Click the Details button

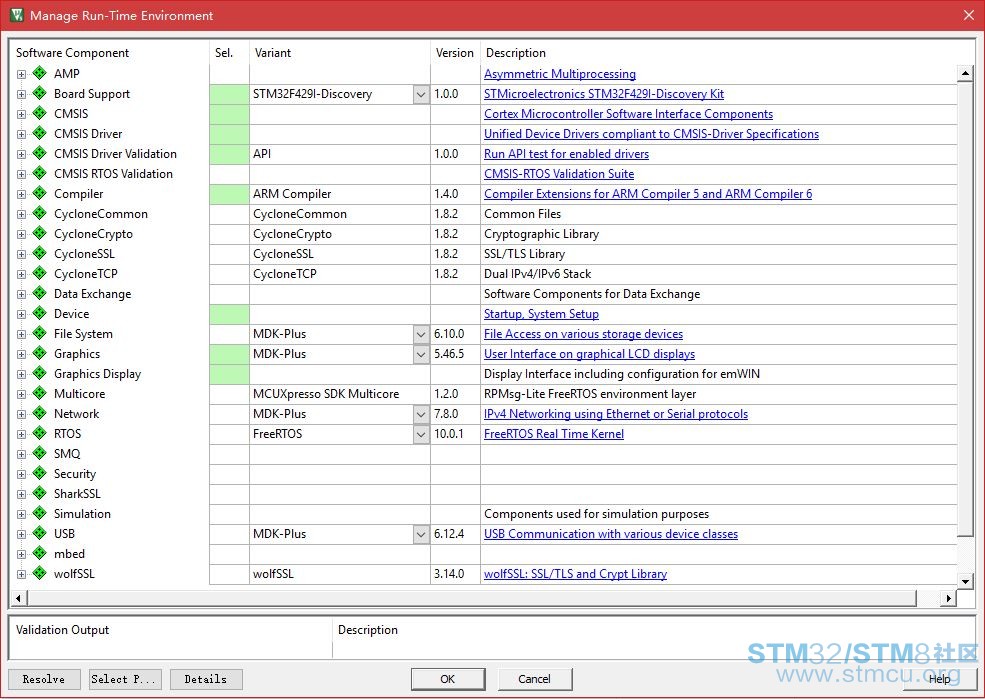[x=206, y=679]
